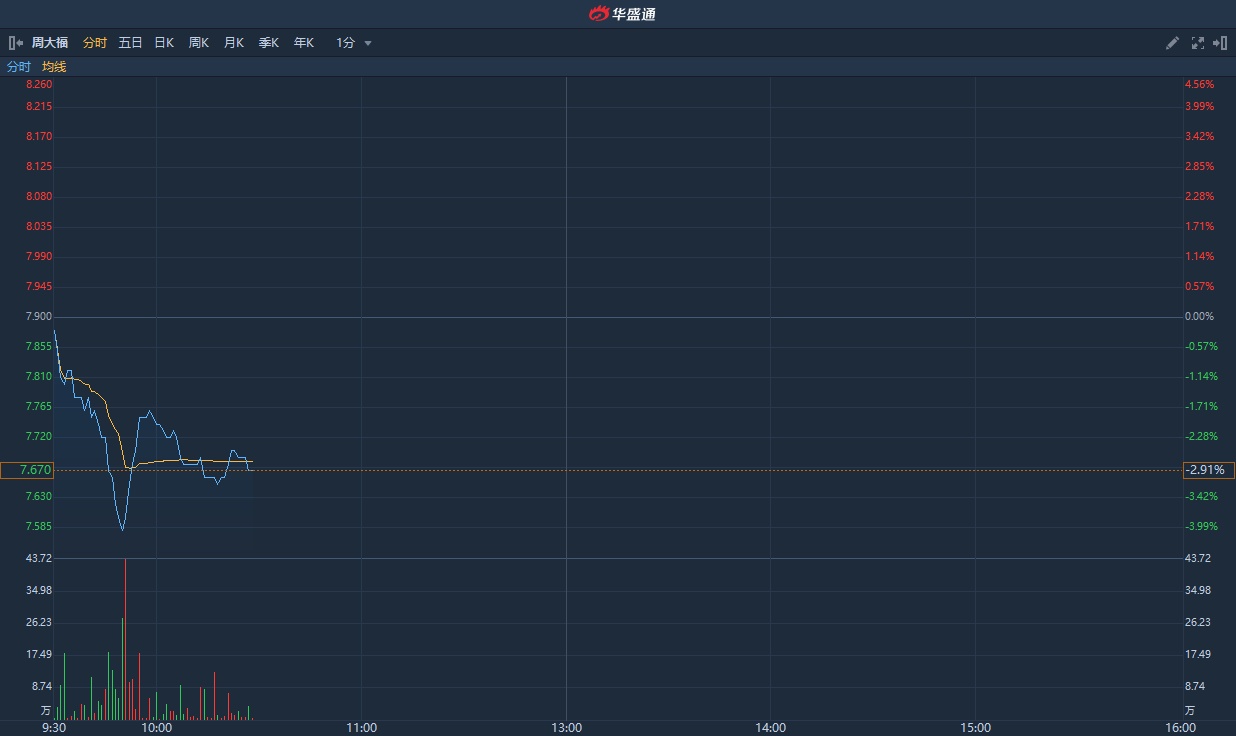Image resolution: width=1236 pixels, height=736 pixels.
Task: Click the -2.91% change label on right axis
Action: pos(1204,470)
